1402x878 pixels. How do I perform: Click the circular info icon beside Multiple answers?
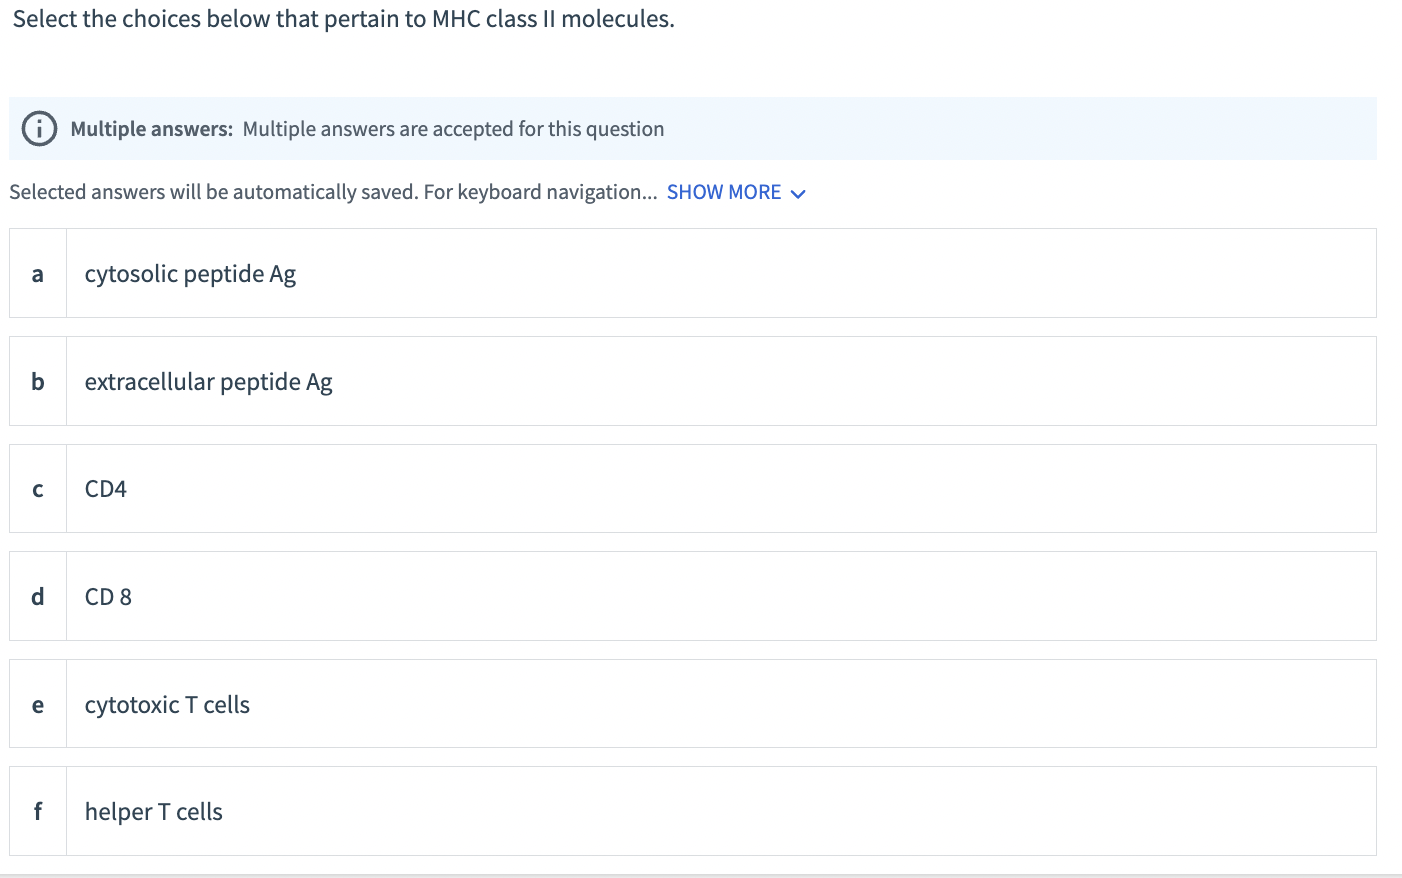[38, 128]
